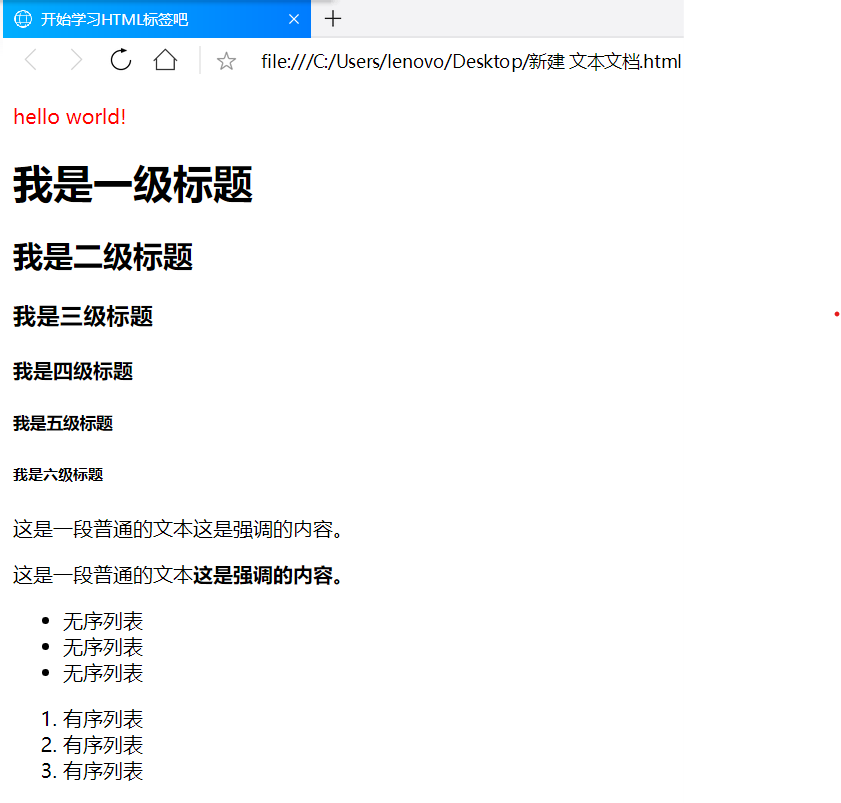
Task: Click the heading 我是四级标题
Action: [x=70, y=371]
